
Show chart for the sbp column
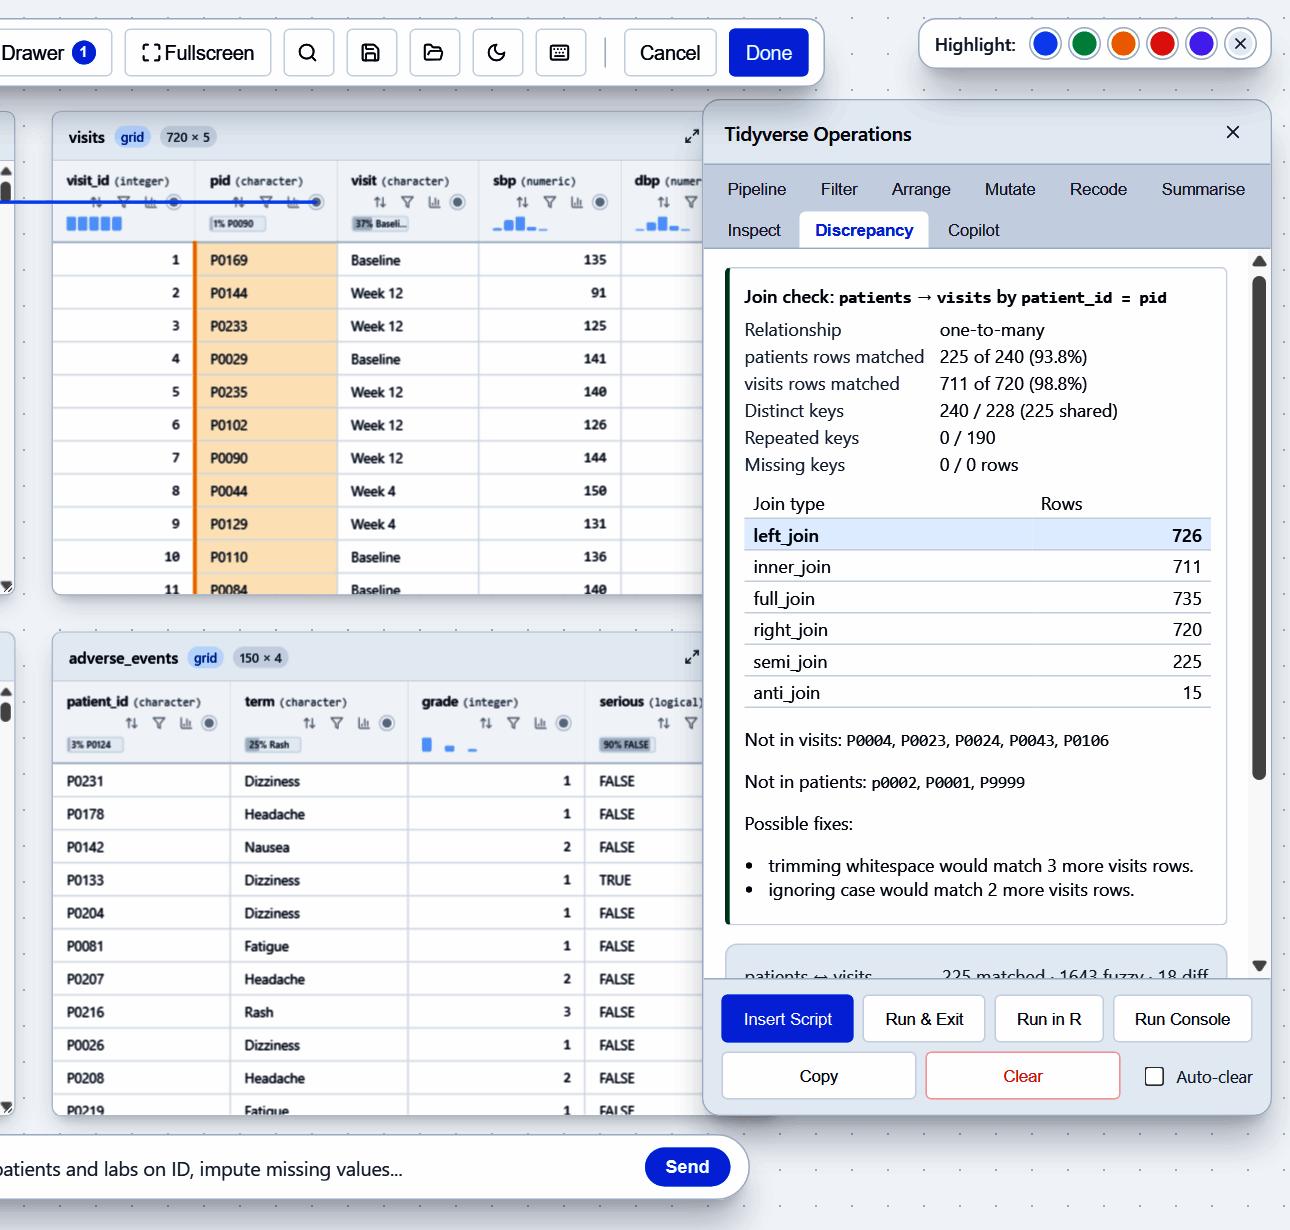[576, 202]
